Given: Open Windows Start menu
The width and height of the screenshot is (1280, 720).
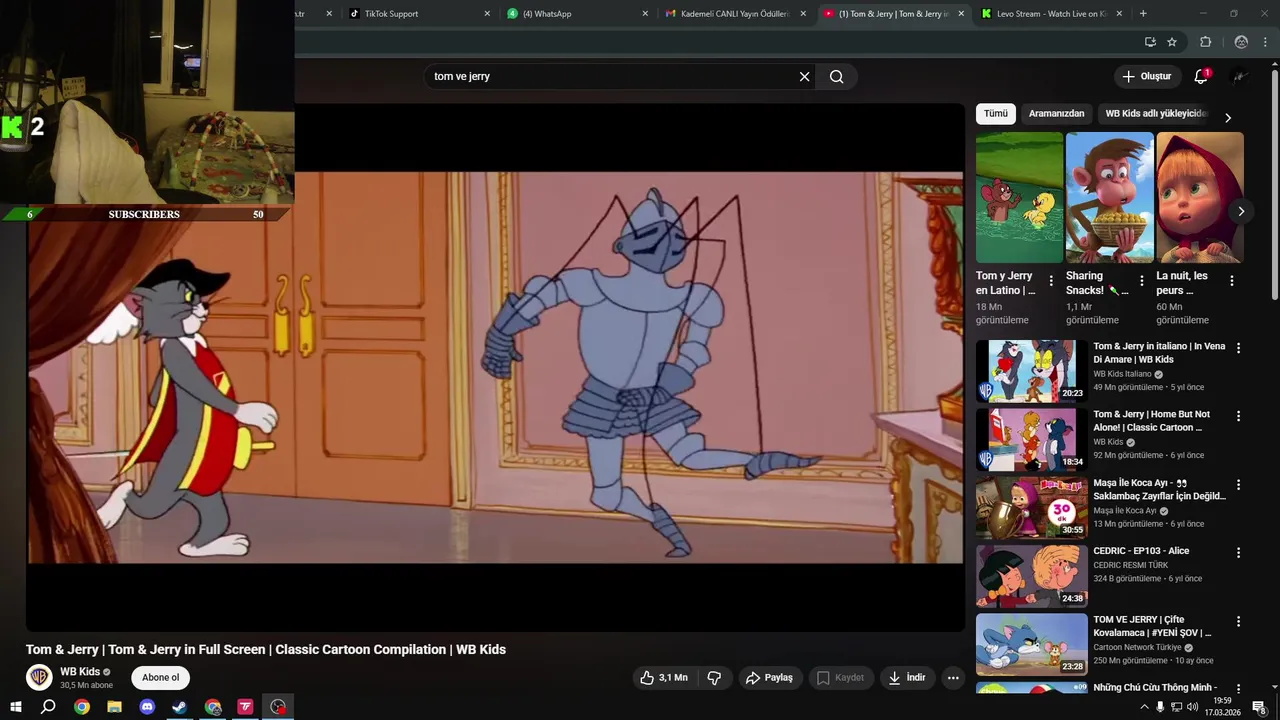Looking at the screenshot, I should (x=16, y=707).
